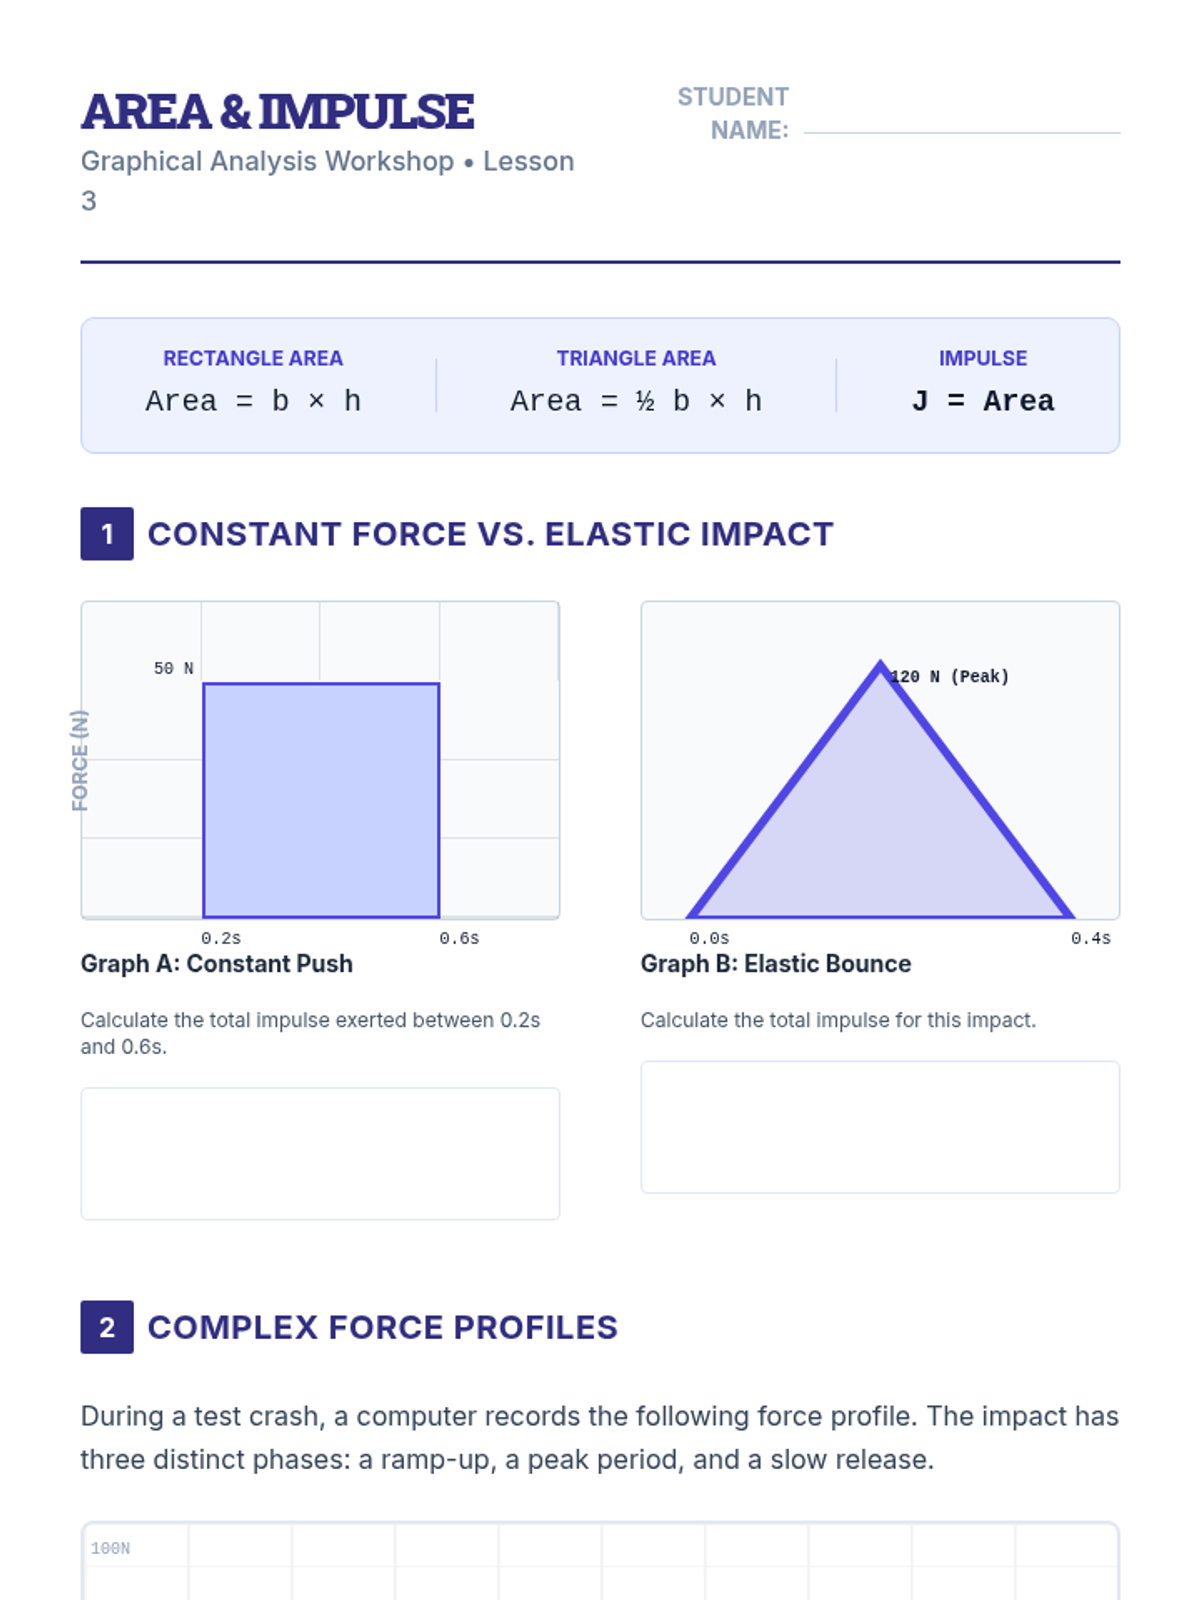Select the blue rectangle in Graph A
Screen dimensions: 1200x1600
click(x=321, y=800)
